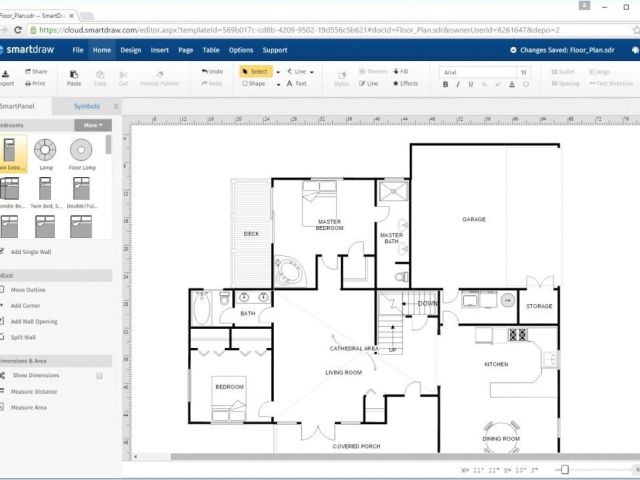Open the Design menu
Screen dimensions: 640x480
(130, 49)
